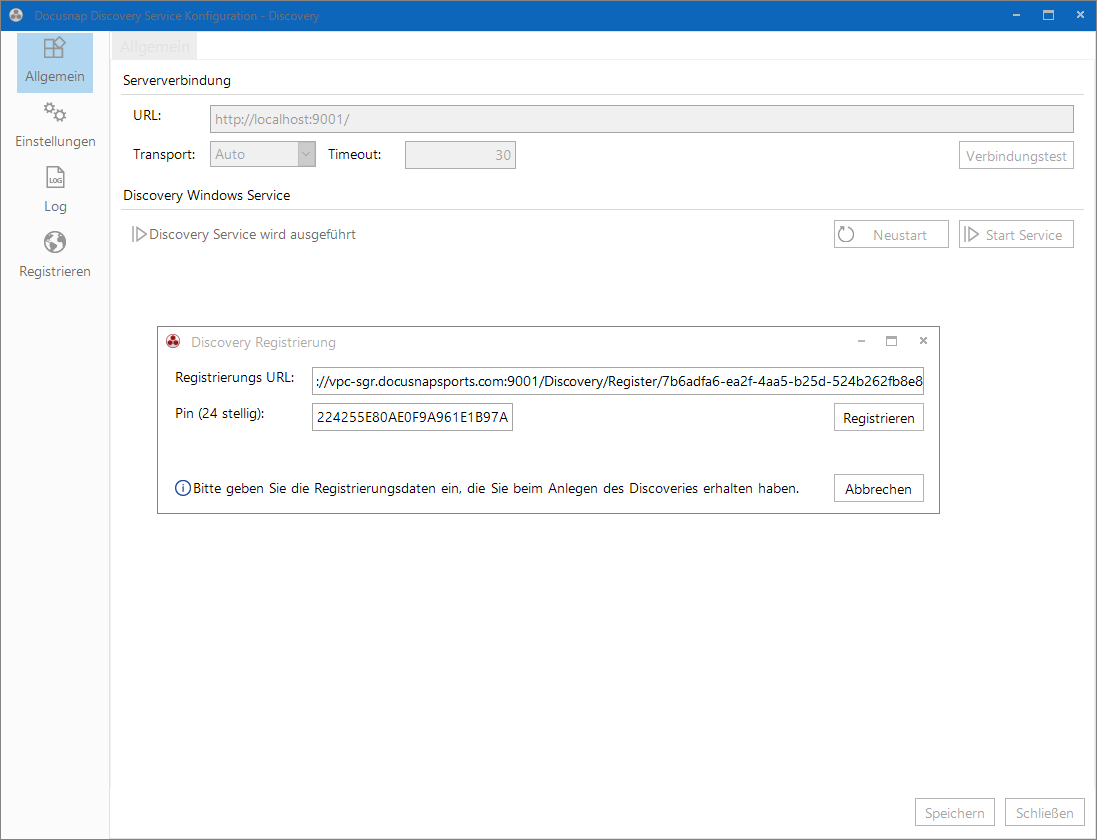The image size is (1097, 840).
Task: Click Abbrechen to cancel registration
Action: (879, 488)
